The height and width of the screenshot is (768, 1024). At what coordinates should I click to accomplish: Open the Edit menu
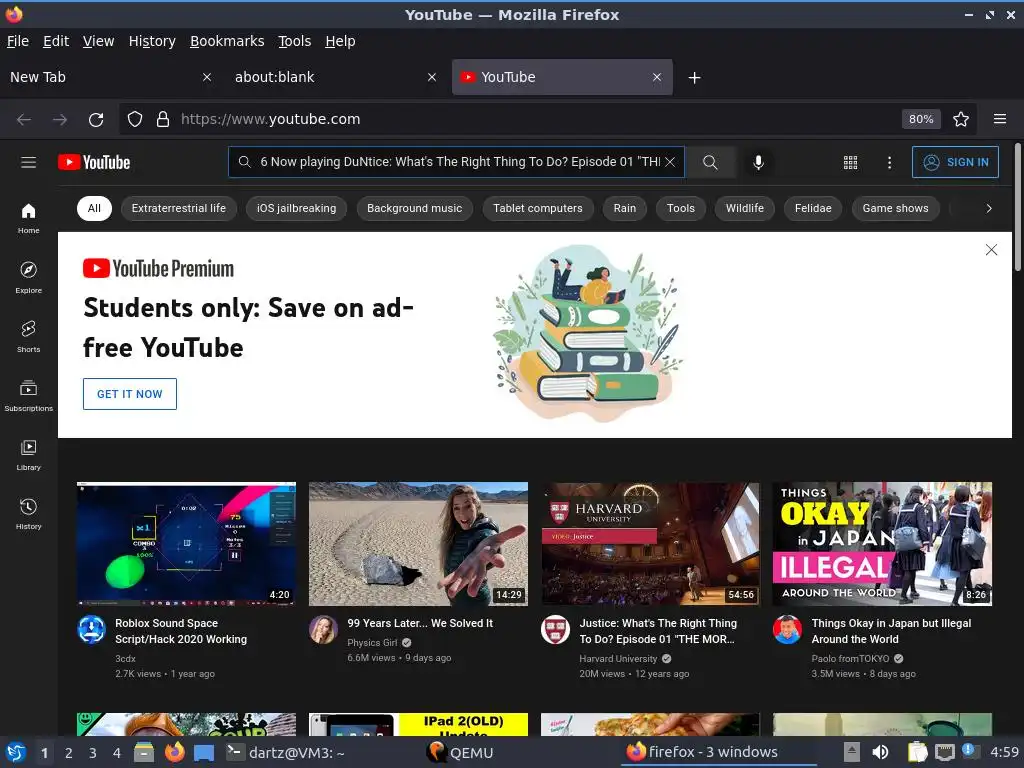click(56, 41)
